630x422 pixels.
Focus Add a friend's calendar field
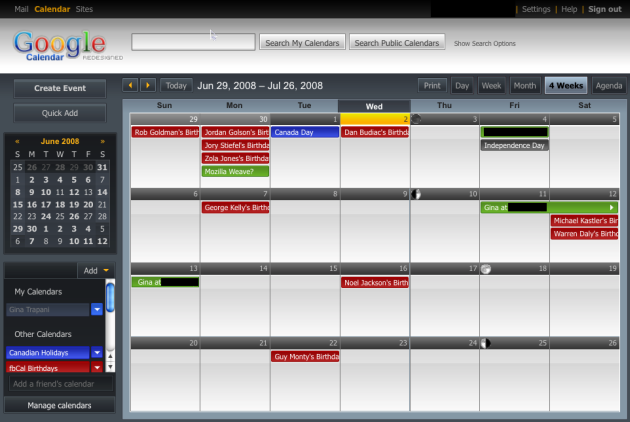tap(61, 384)
